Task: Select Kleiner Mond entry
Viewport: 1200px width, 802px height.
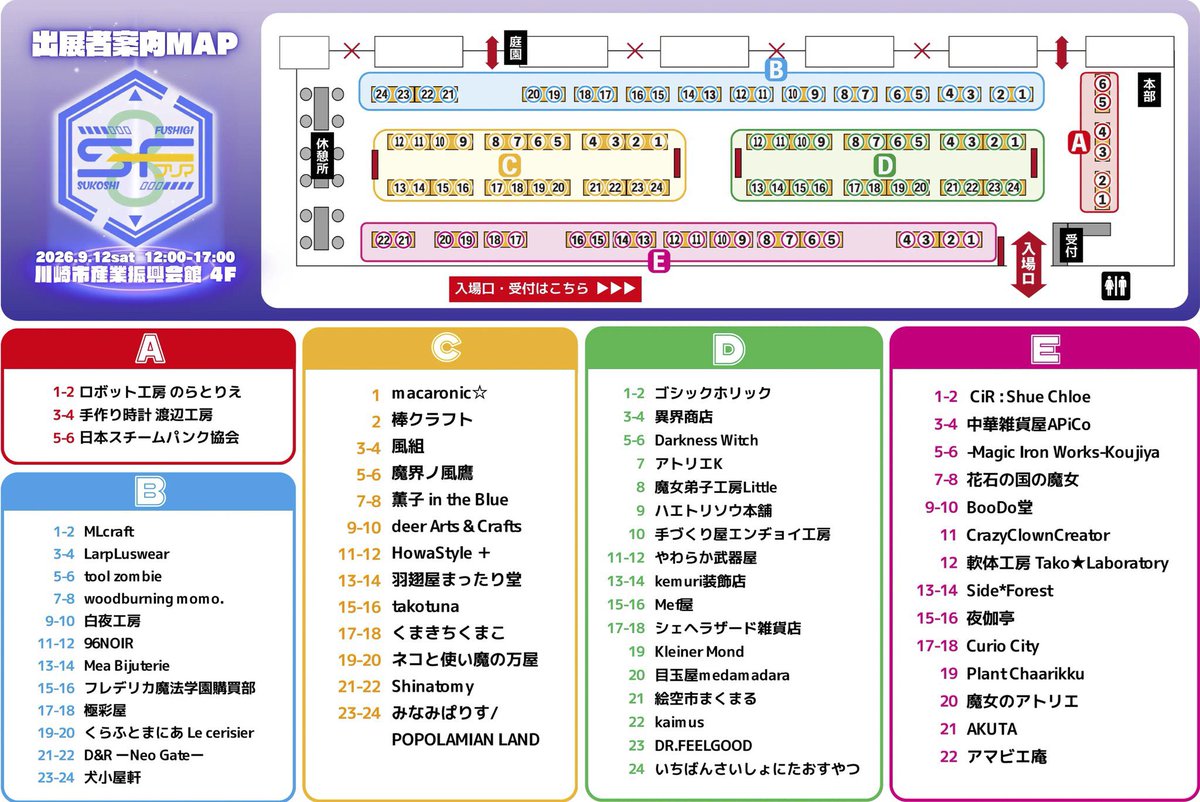Action: (699, 652)
